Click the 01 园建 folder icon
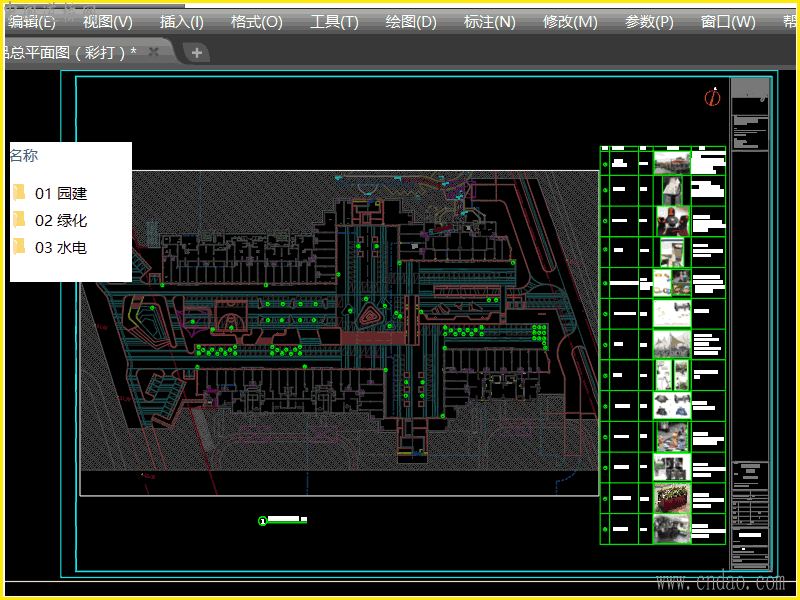The image size is (800, 600). pos(19,193)
